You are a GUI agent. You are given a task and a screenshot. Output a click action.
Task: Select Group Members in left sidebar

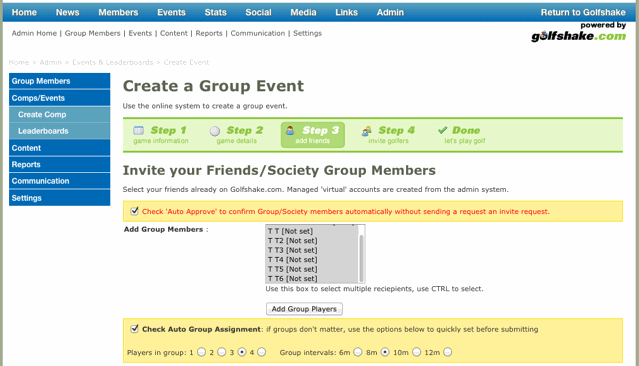click(59, 81)
